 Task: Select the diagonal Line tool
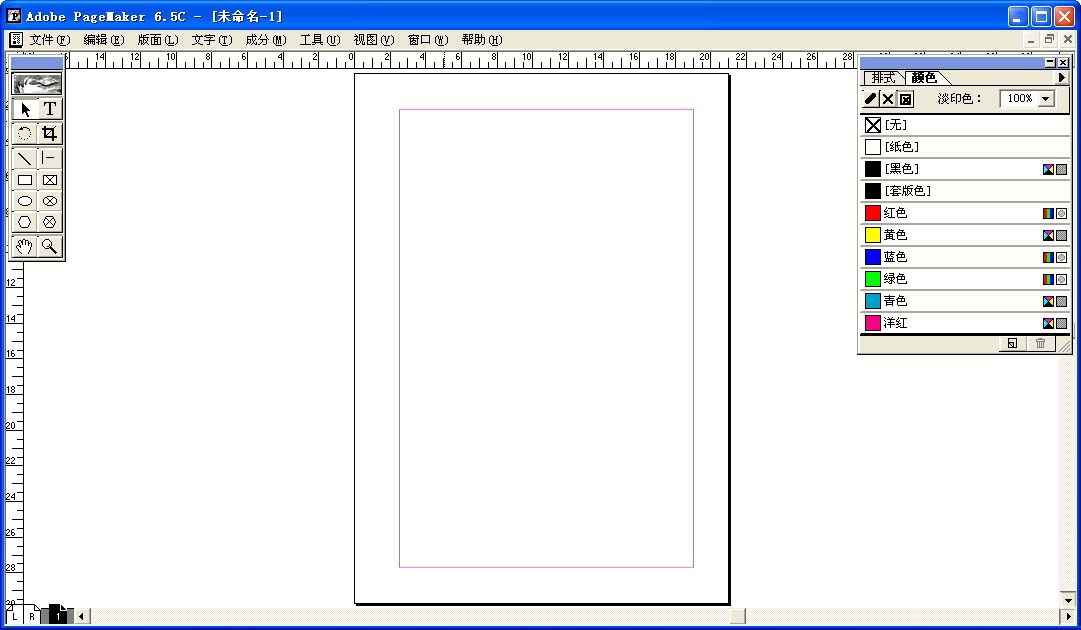coord(25,158)
